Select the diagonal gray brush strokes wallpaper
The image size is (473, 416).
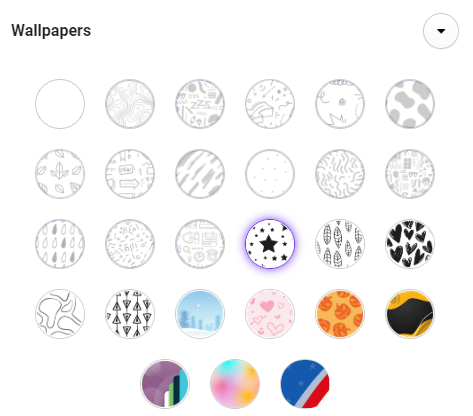point(200,174)
